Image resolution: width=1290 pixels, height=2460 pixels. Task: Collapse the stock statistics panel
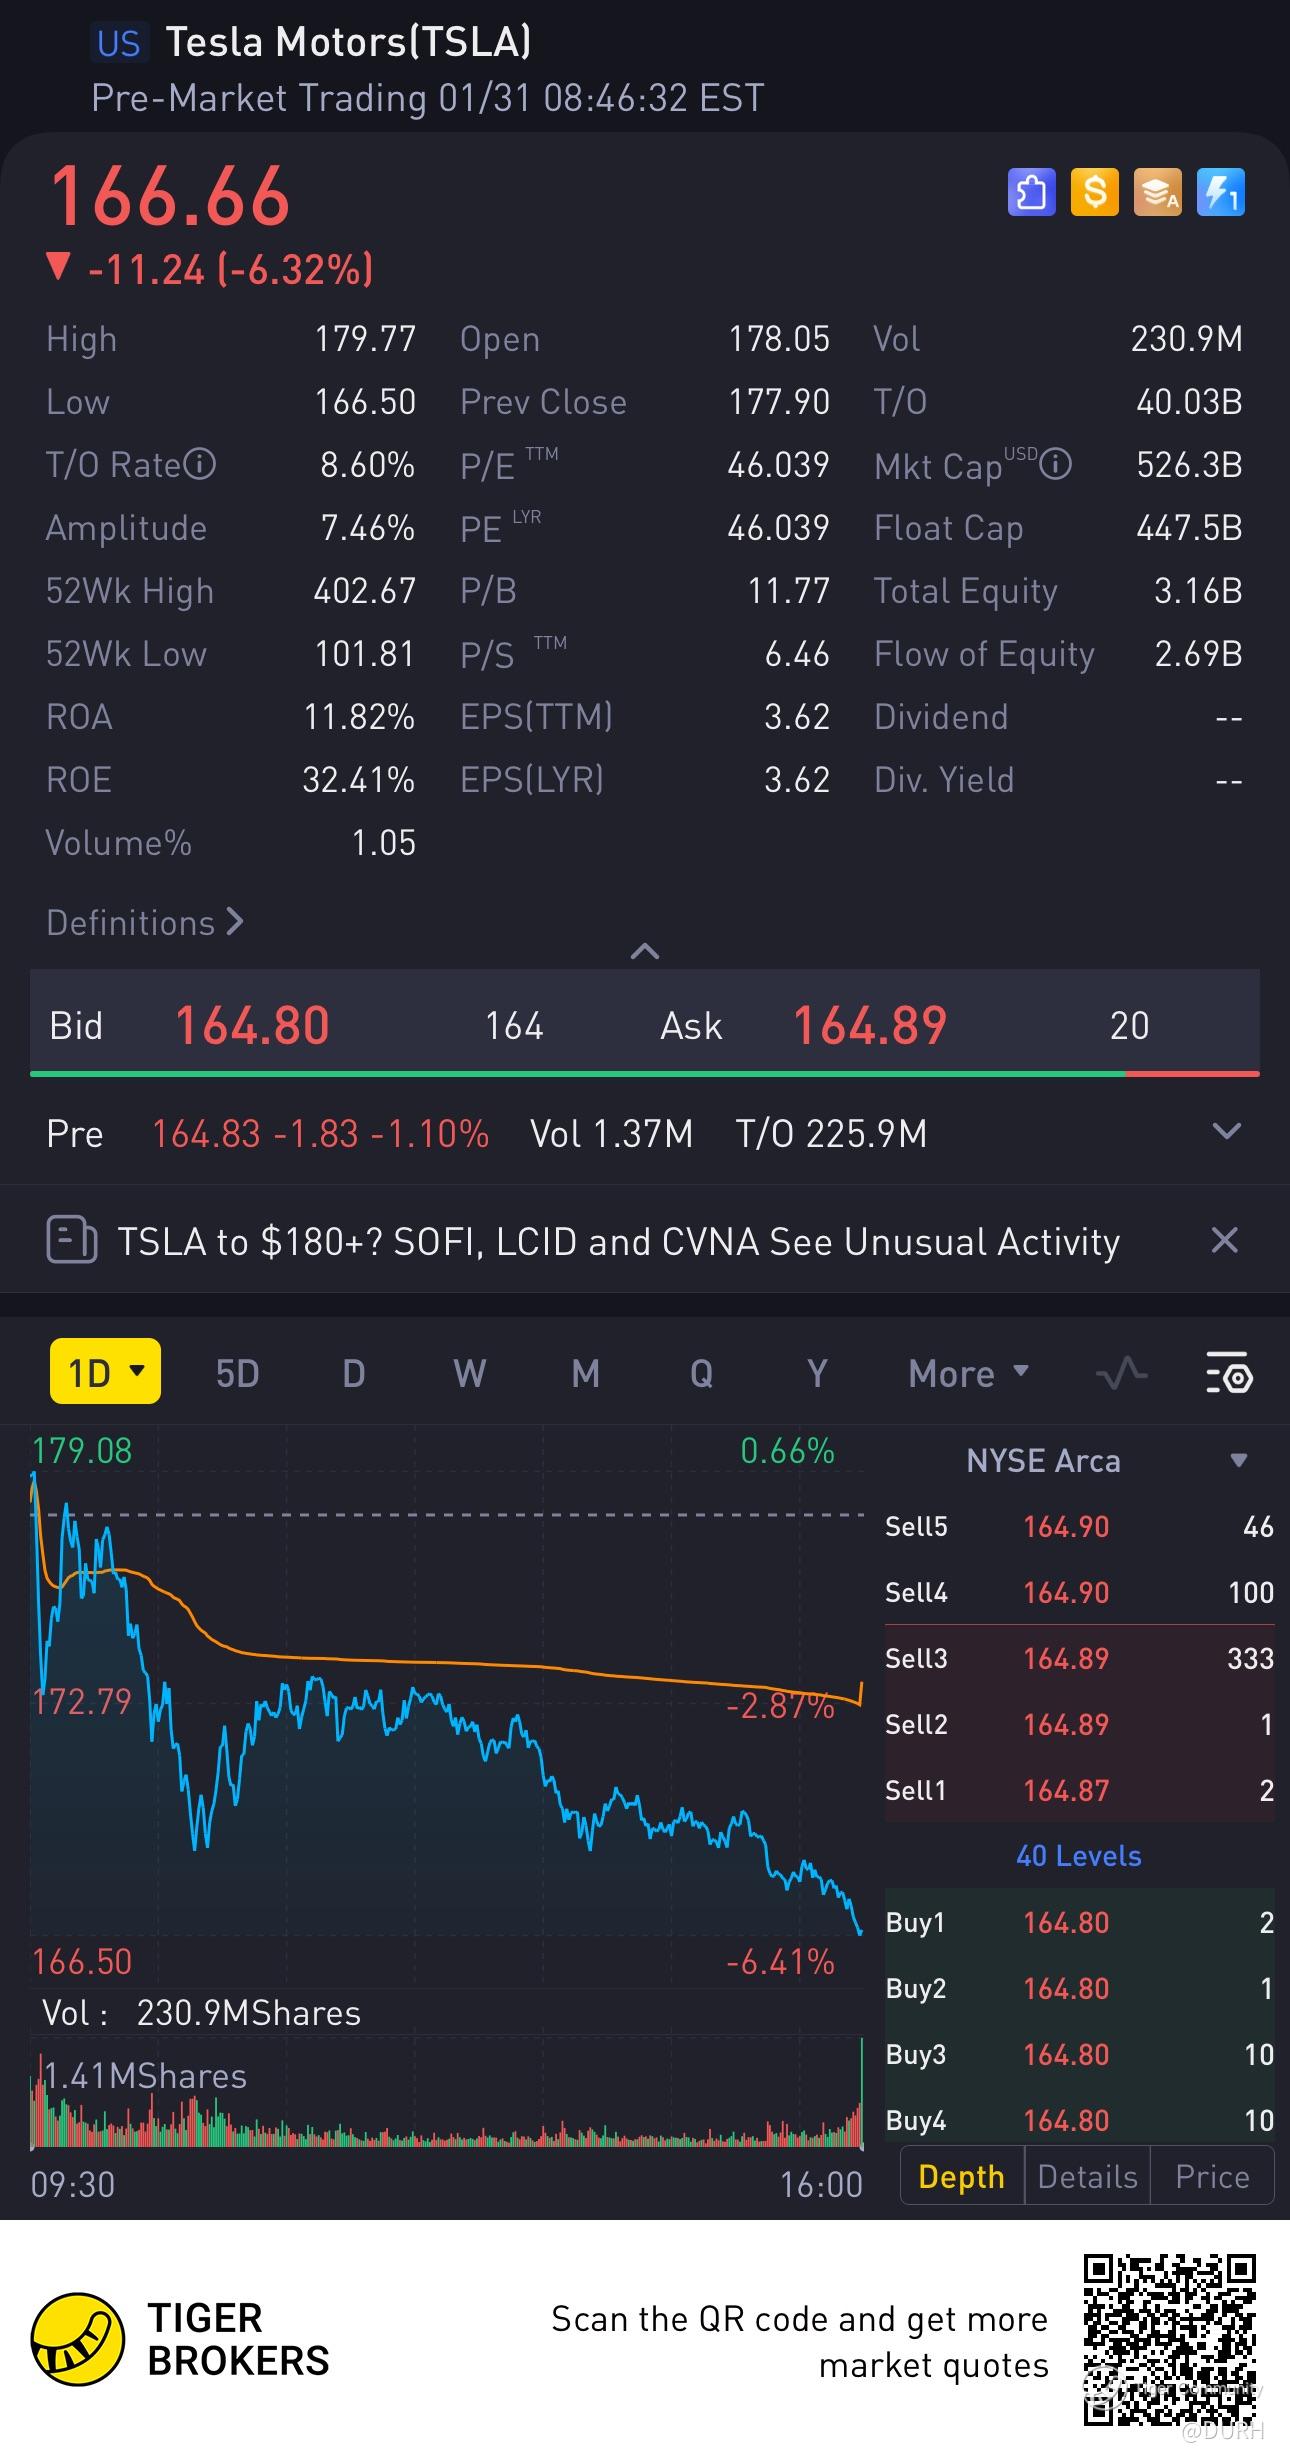click(x=645, y=950)
